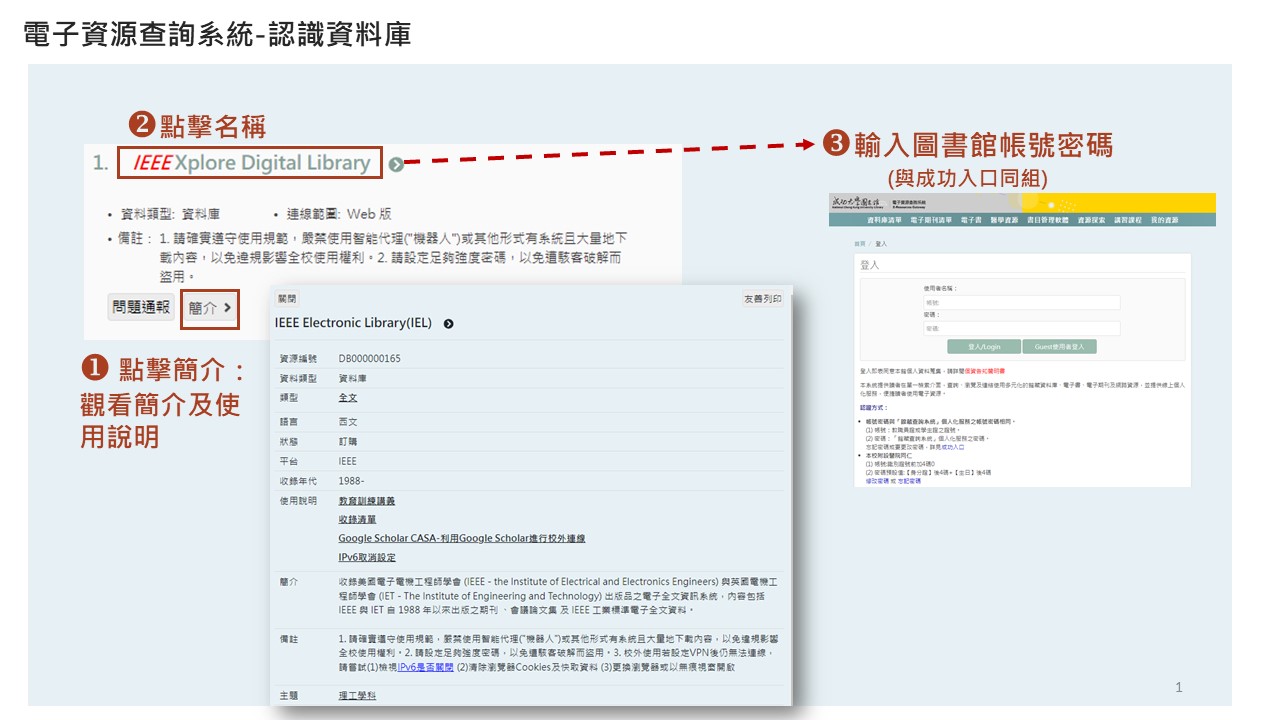Focus the username 帳號 input field
This screenshot has width=1280, height=720.
1022,302
